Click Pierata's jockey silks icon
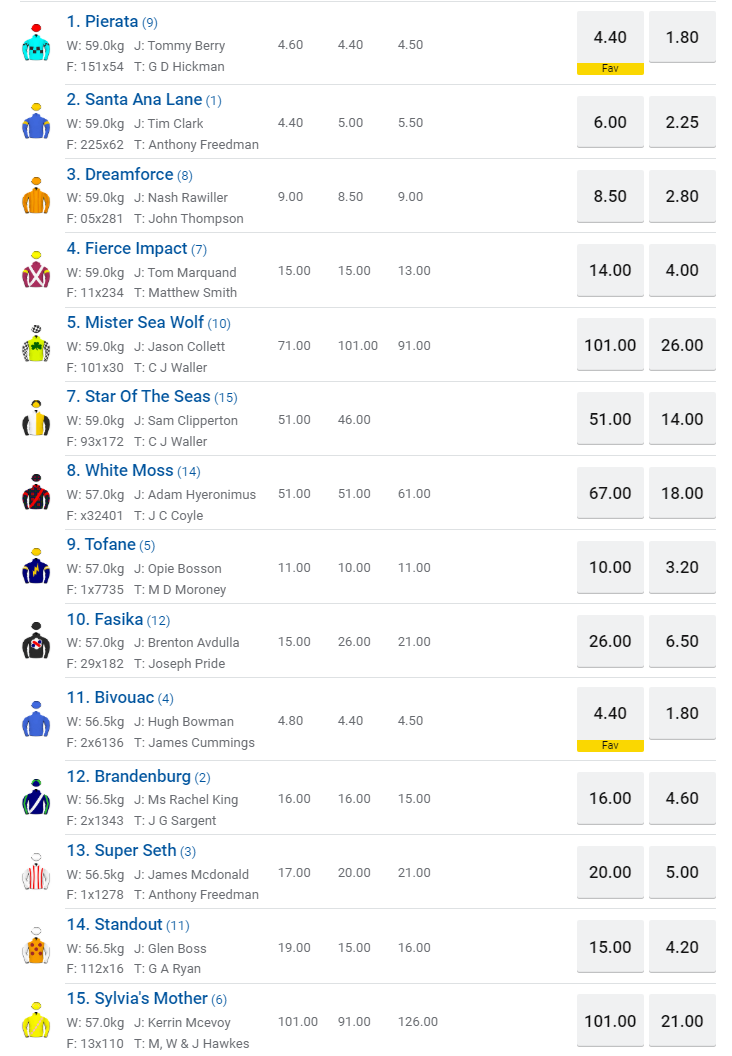Viewport: 732px width, 1056px height. [x=36, y=43]
